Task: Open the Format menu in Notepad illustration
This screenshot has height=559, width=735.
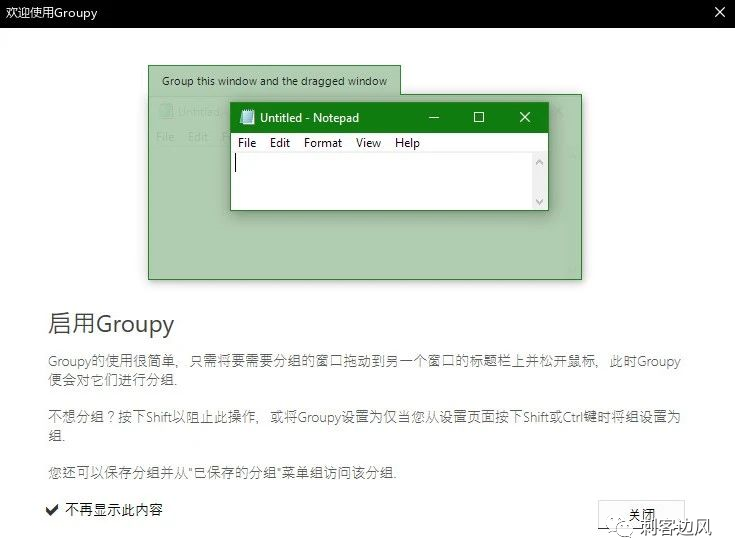Action: point(323,142)
